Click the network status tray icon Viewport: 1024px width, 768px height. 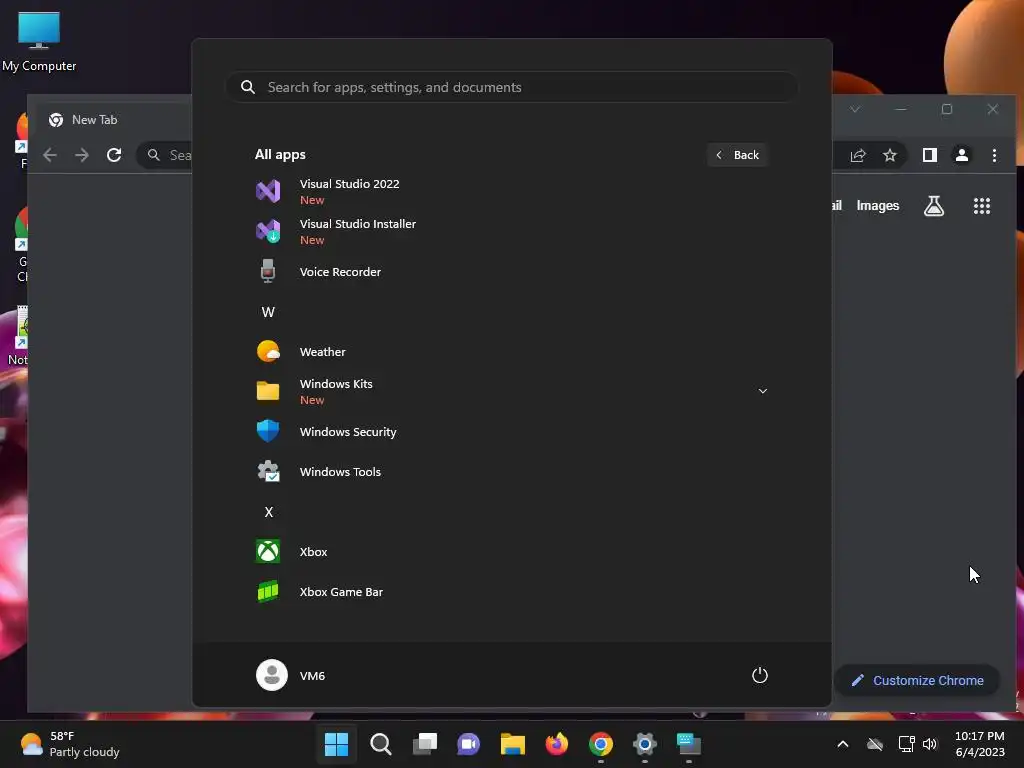click(906, 744)
